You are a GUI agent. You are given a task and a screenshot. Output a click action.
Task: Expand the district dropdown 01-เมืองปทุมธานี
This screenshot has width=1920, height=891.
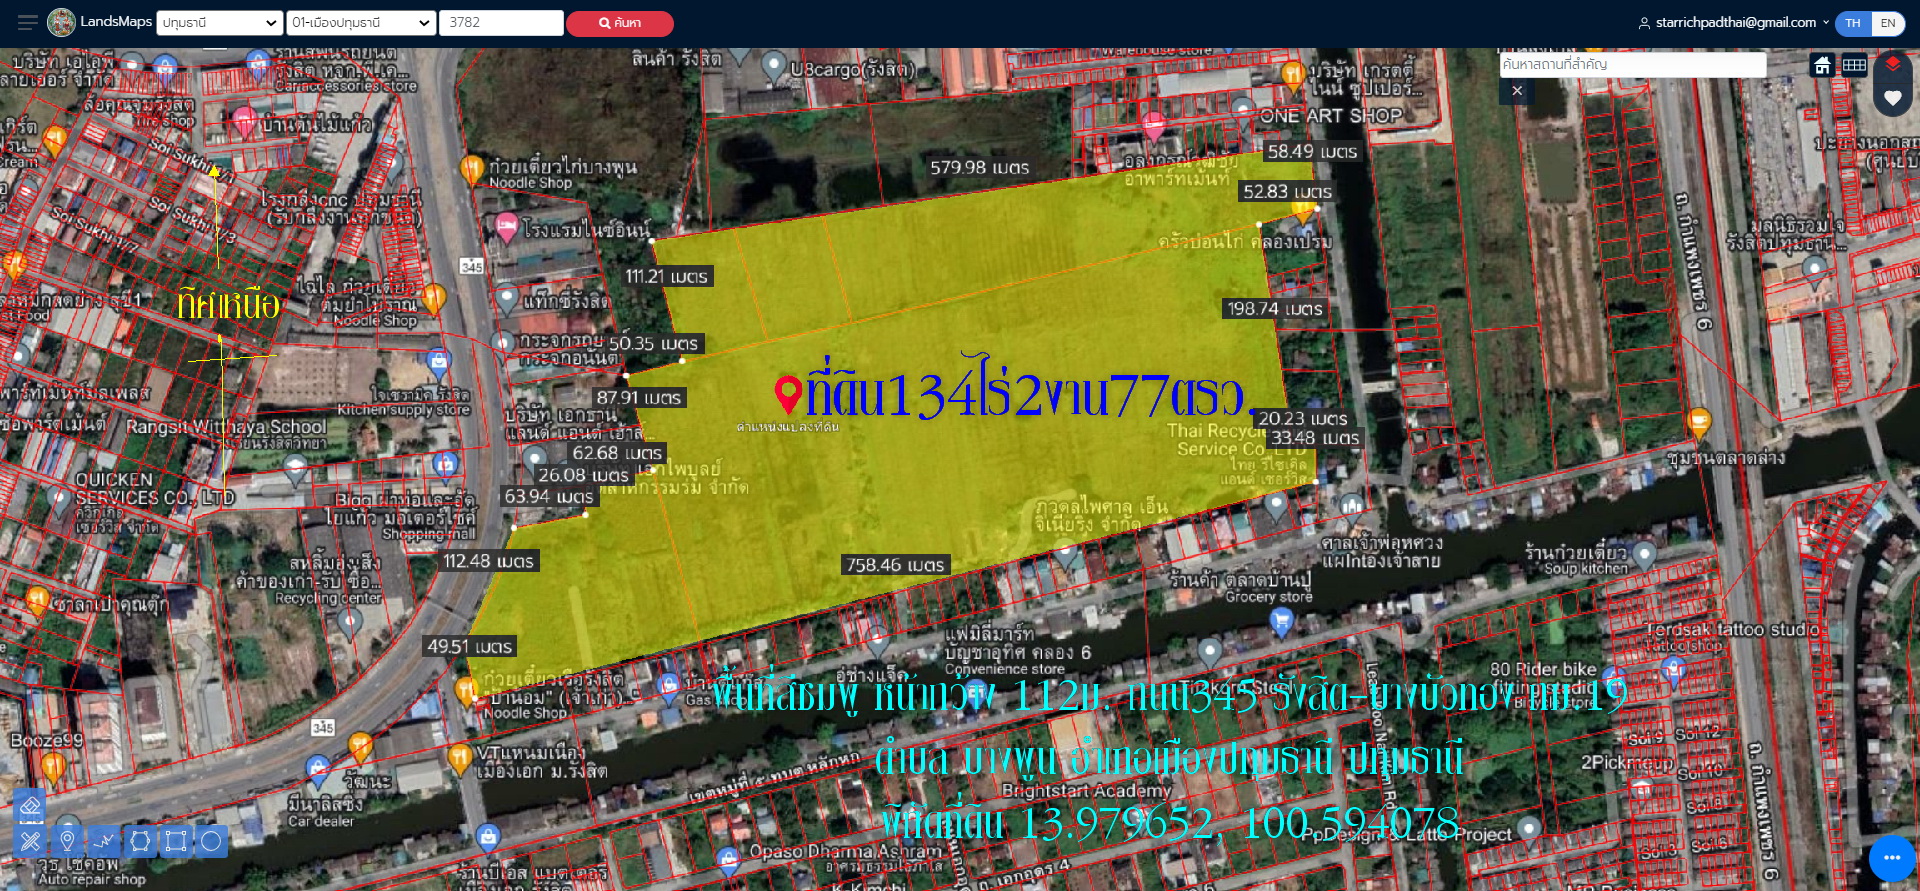point(361,23)
